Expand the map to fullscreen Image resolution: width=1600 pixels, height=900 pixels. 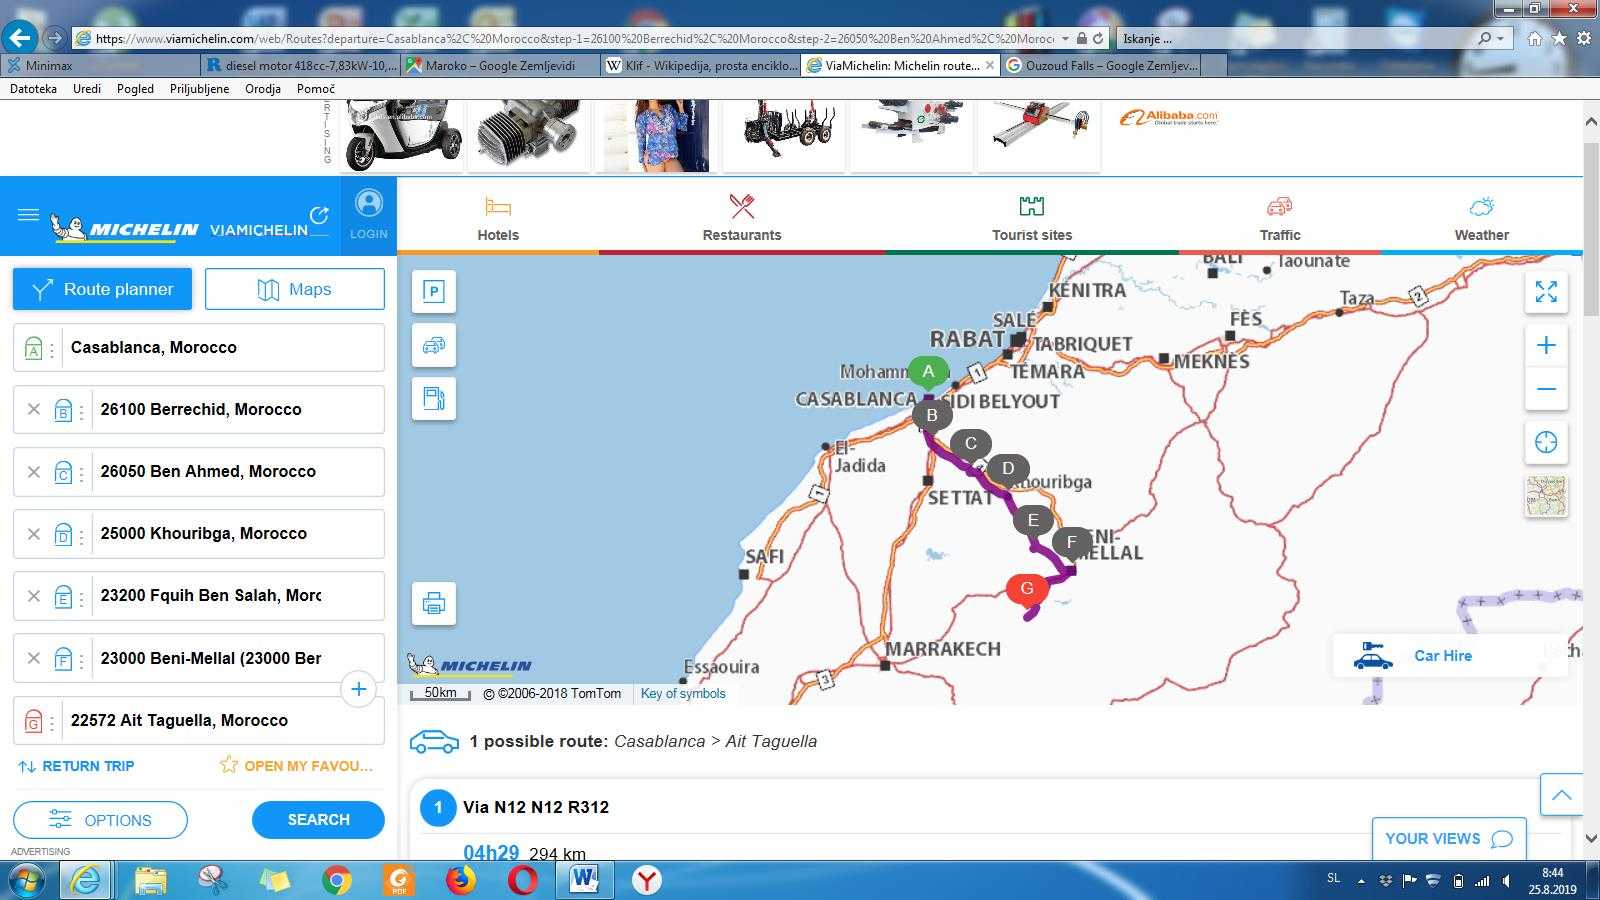(x=1546, y=292)
